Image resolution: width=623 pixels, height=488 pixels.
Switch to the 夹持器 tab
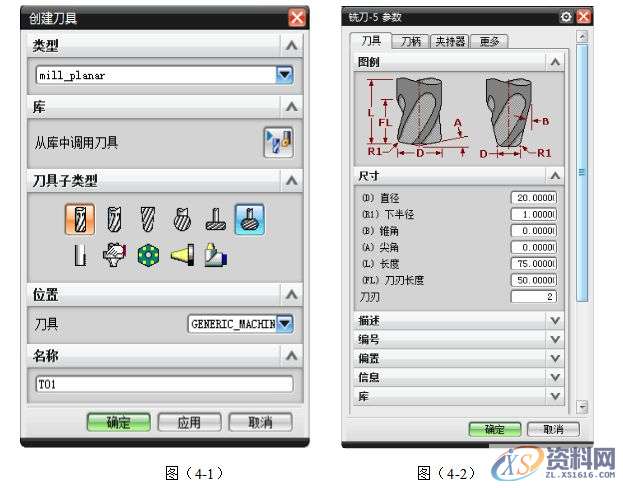(450, 41)
